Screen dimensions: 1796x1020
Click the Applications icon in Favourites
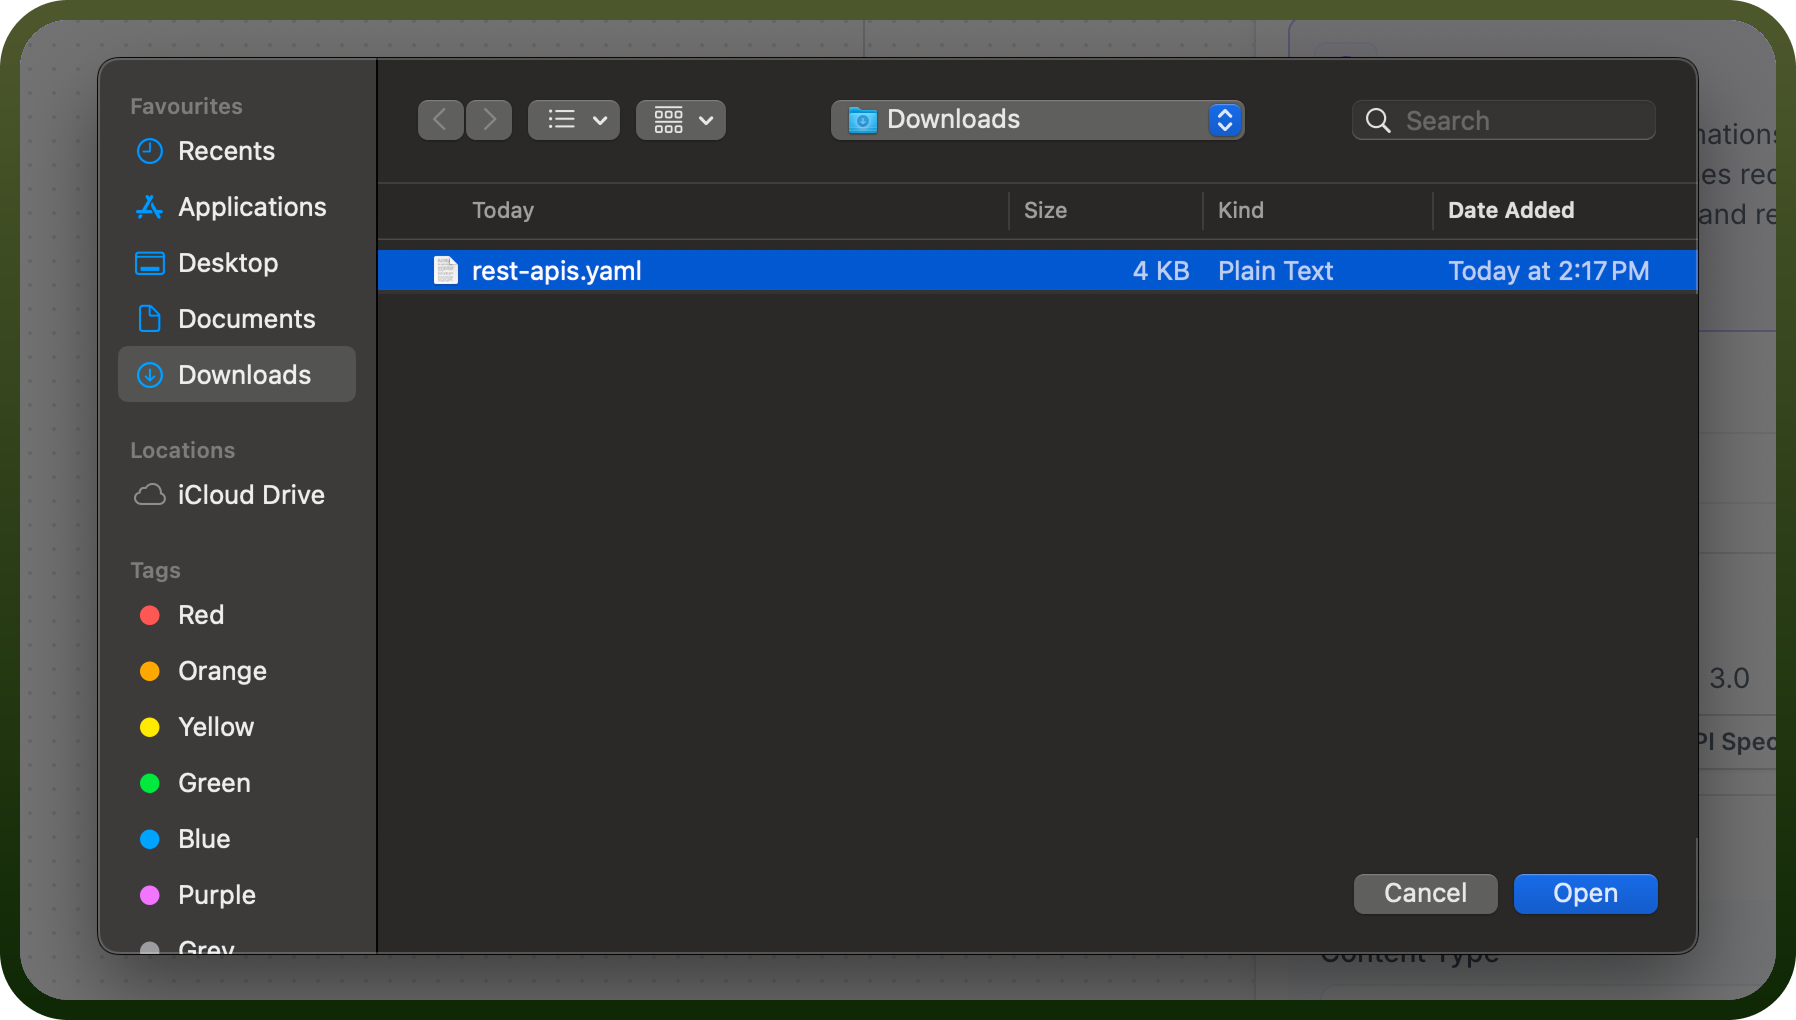click(150, 207)
